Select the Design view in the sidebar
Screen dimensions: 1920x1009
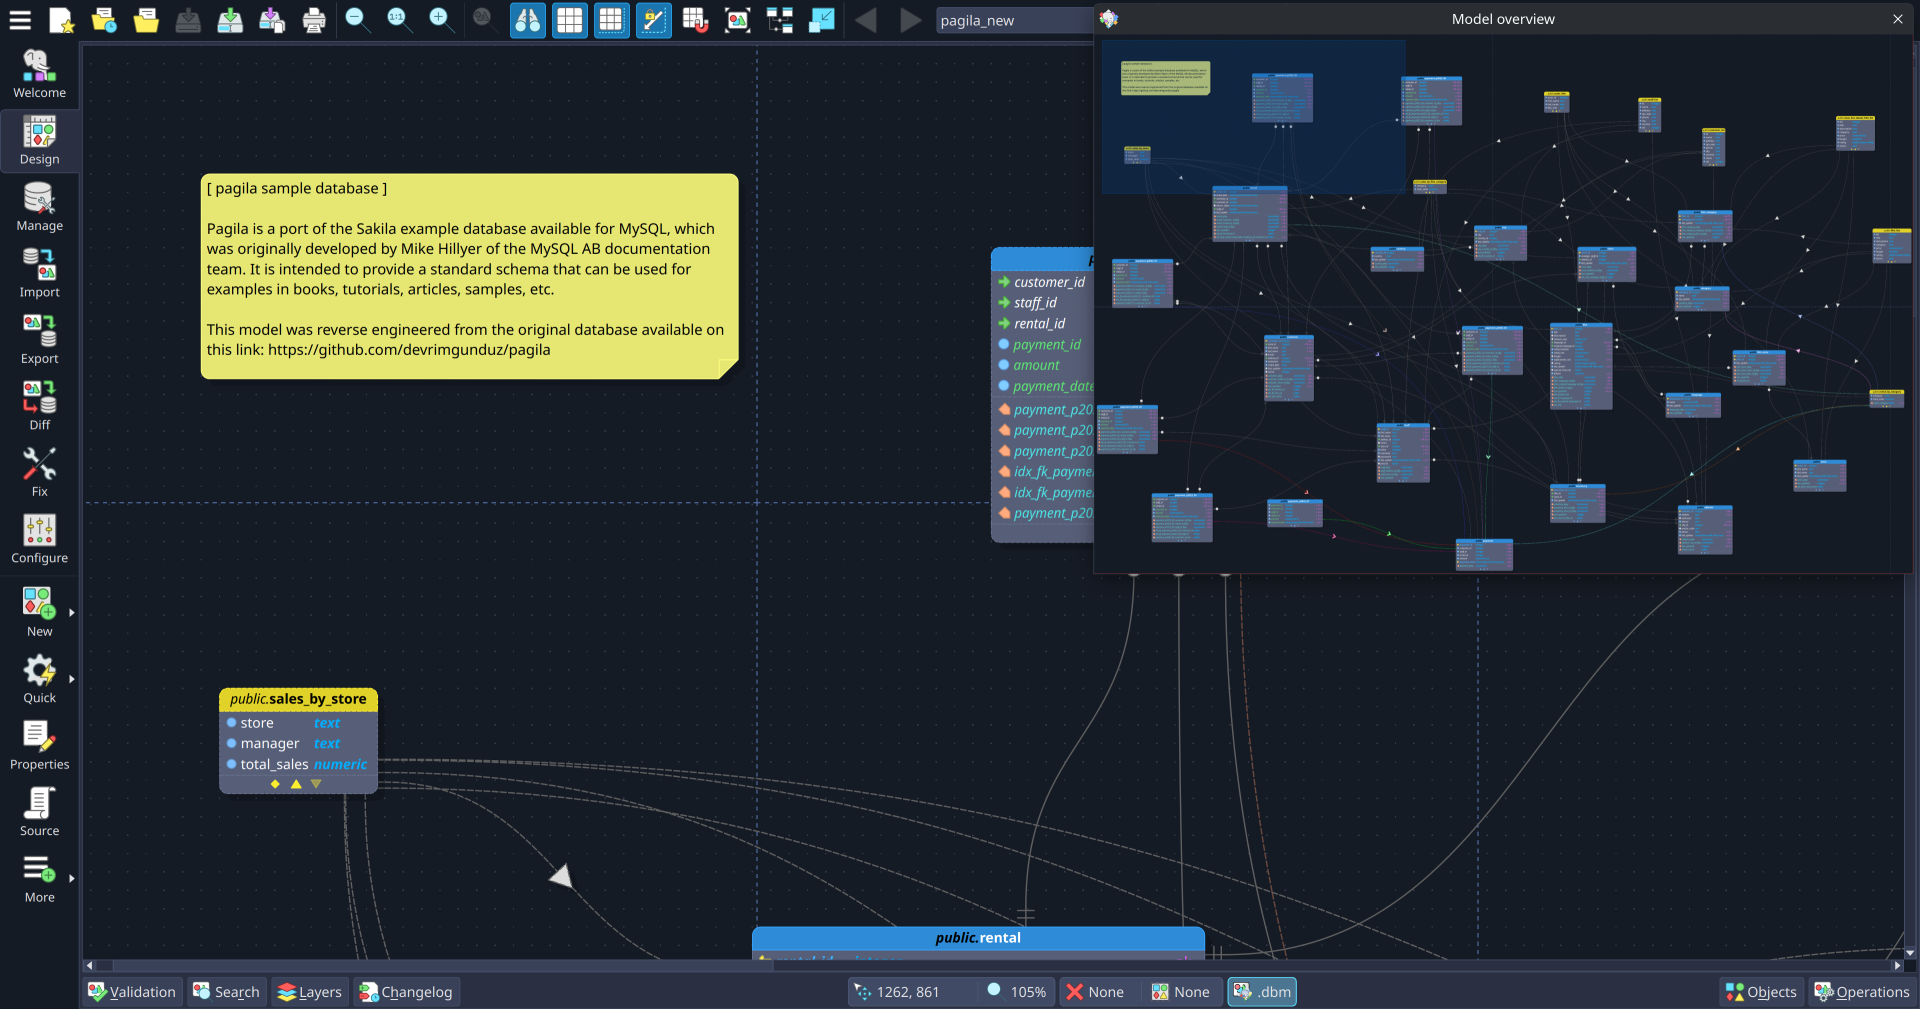point(39,140)
